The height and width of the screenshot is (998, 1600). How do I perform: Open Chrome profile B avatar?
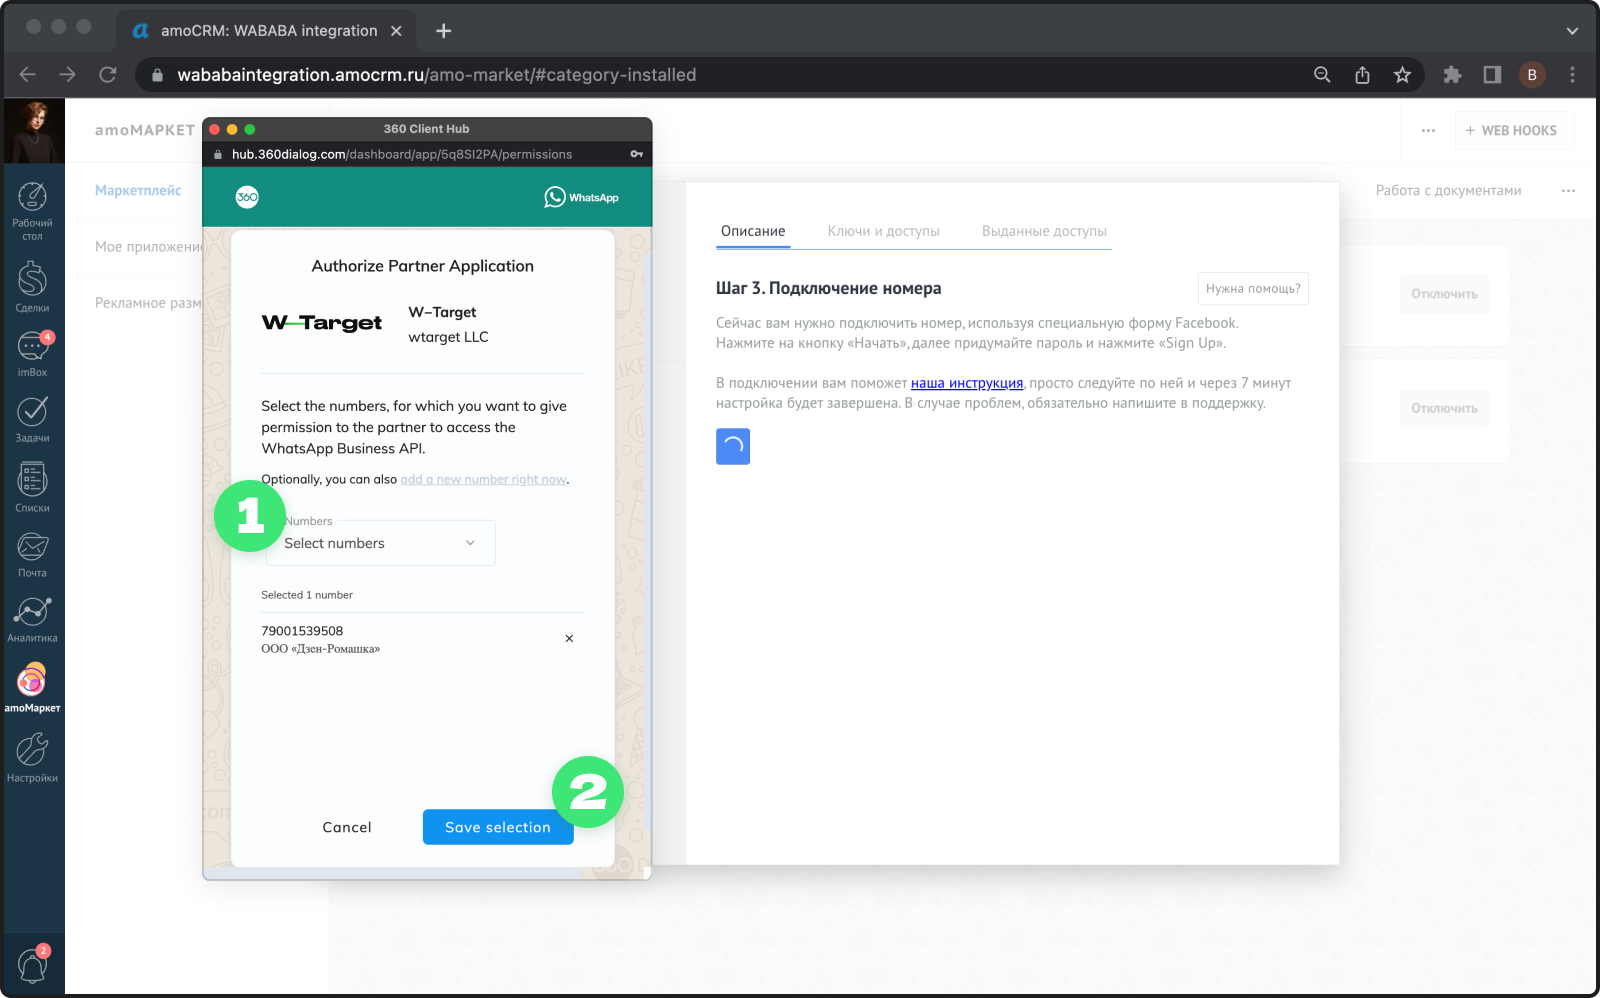coord(1532,74)
